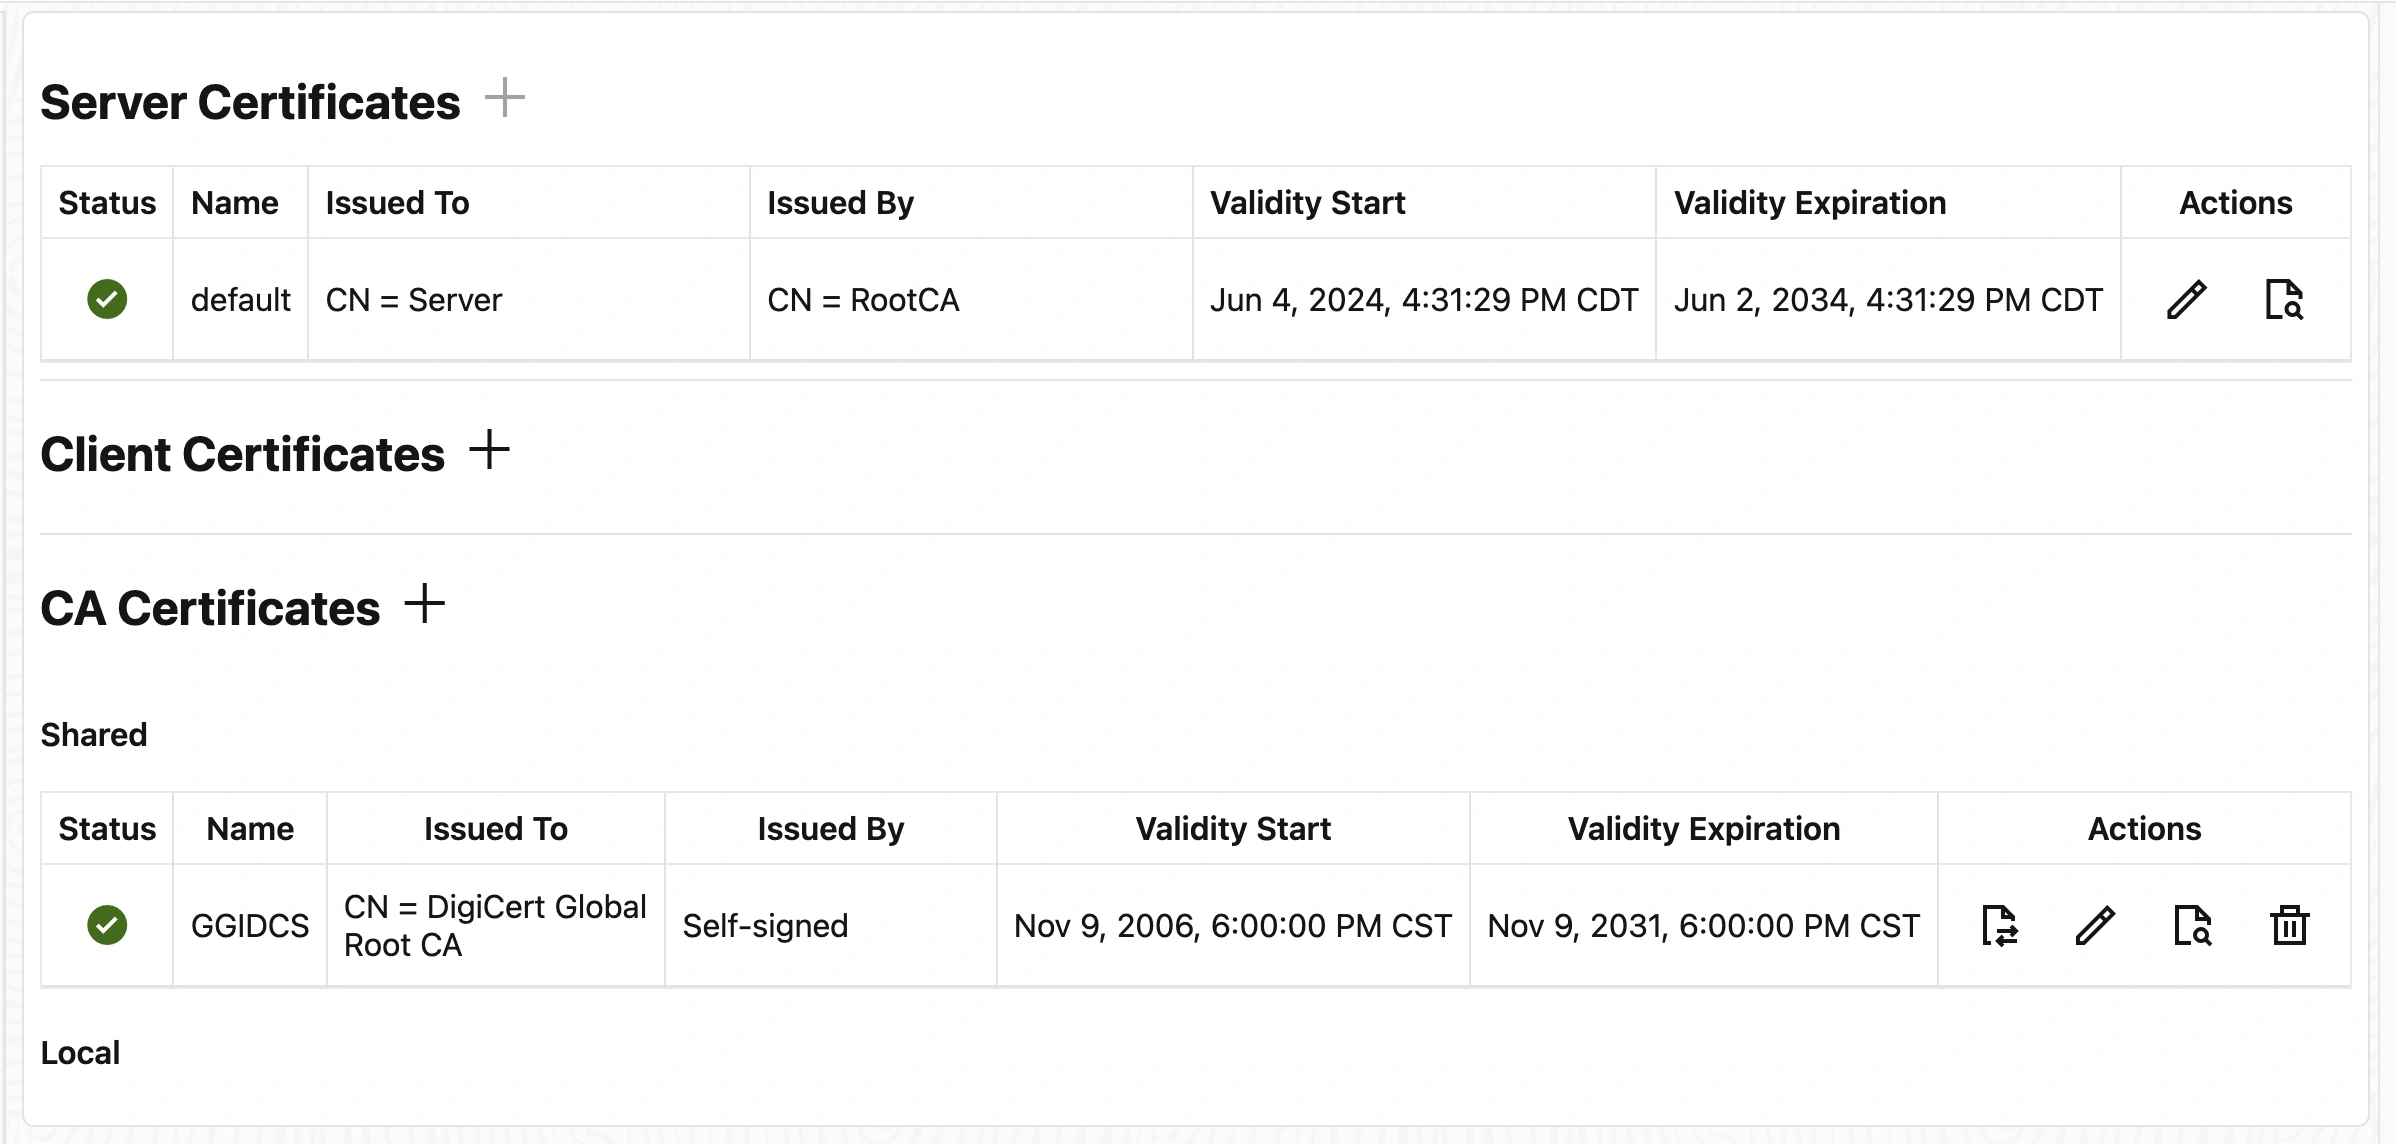Screen dimensions: 2396x1144
Task: Click the 'Shared' subsection label
Action: [x=94, y=735]
